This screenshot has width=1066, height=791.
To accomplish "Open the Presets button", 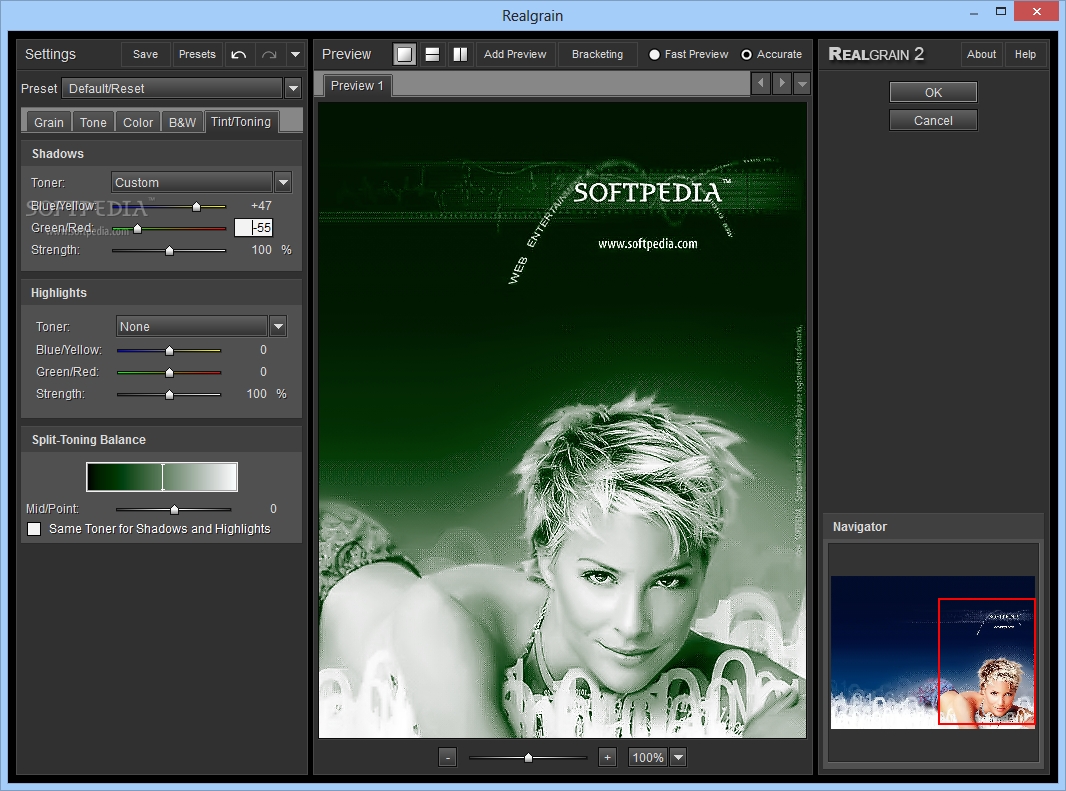I will 197,54.
